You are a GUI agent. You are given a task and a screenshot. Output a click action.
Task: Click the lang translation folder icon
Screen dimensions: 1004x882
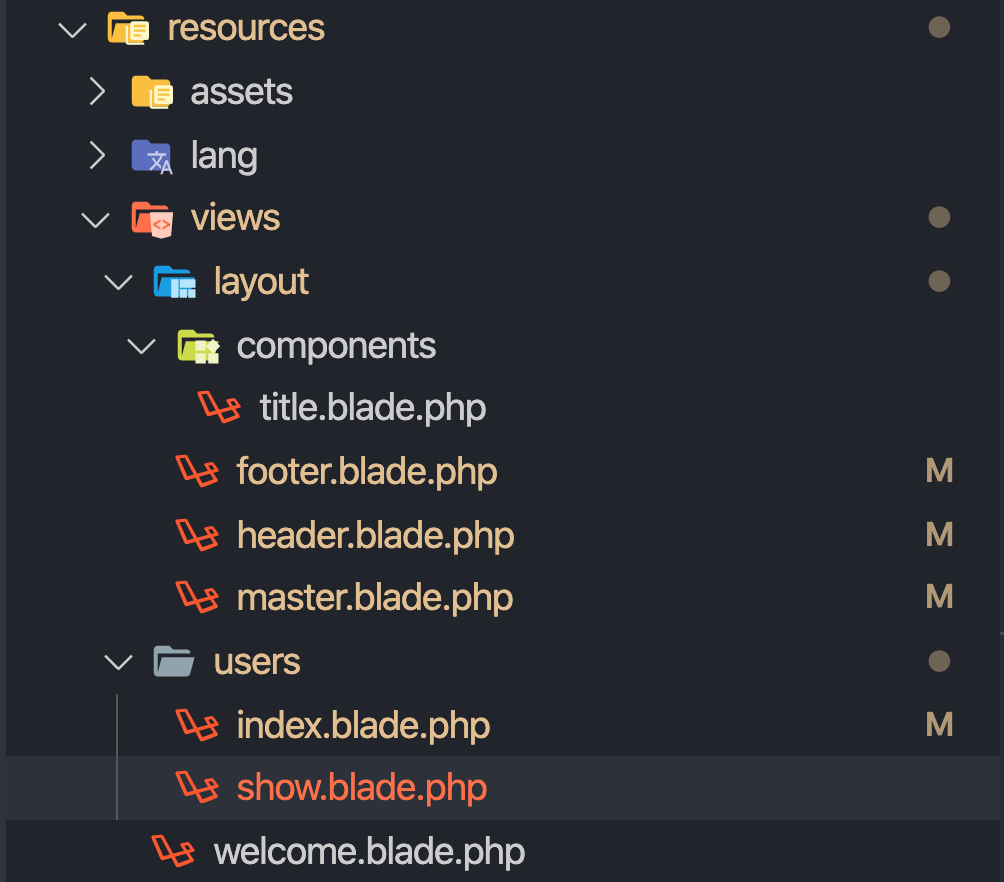click(152, 156)
